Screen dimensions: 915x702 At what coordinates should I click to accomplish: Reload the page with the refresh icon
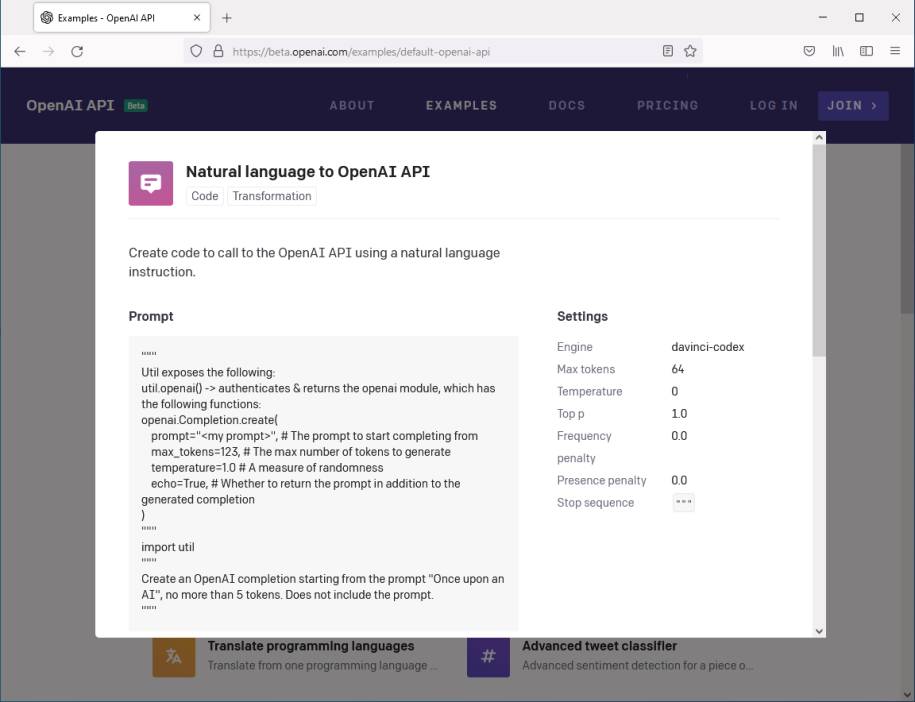(x=77, y=51)
